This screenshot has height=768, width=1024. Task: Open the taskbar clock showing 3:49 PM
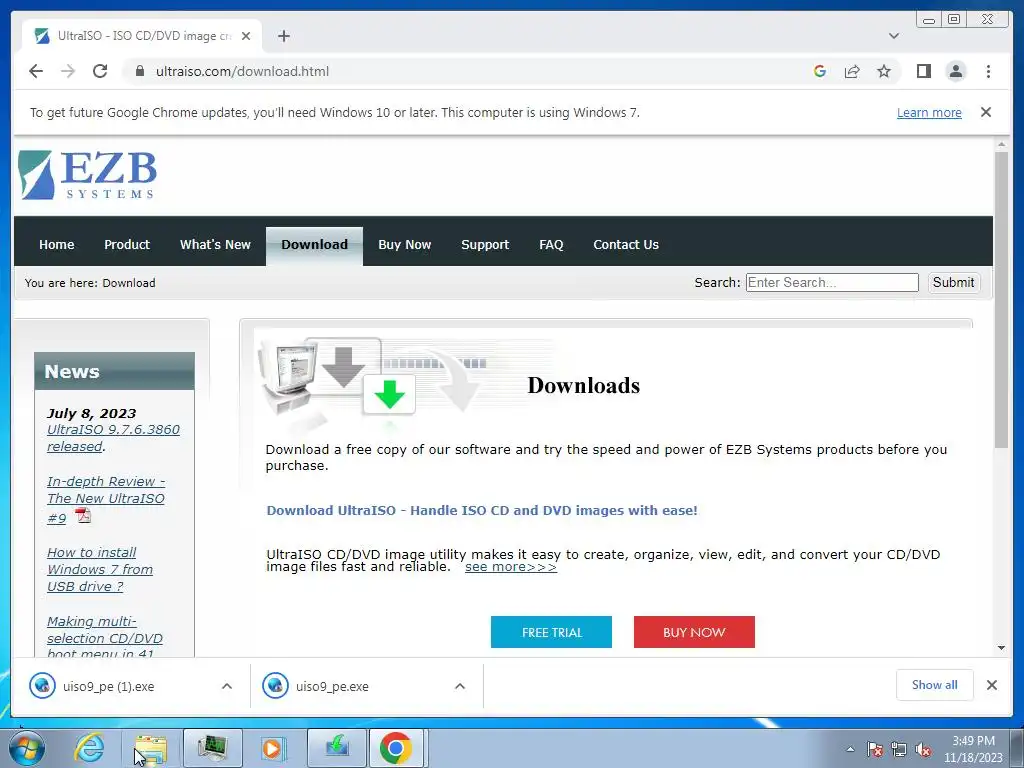pos(973,749)
